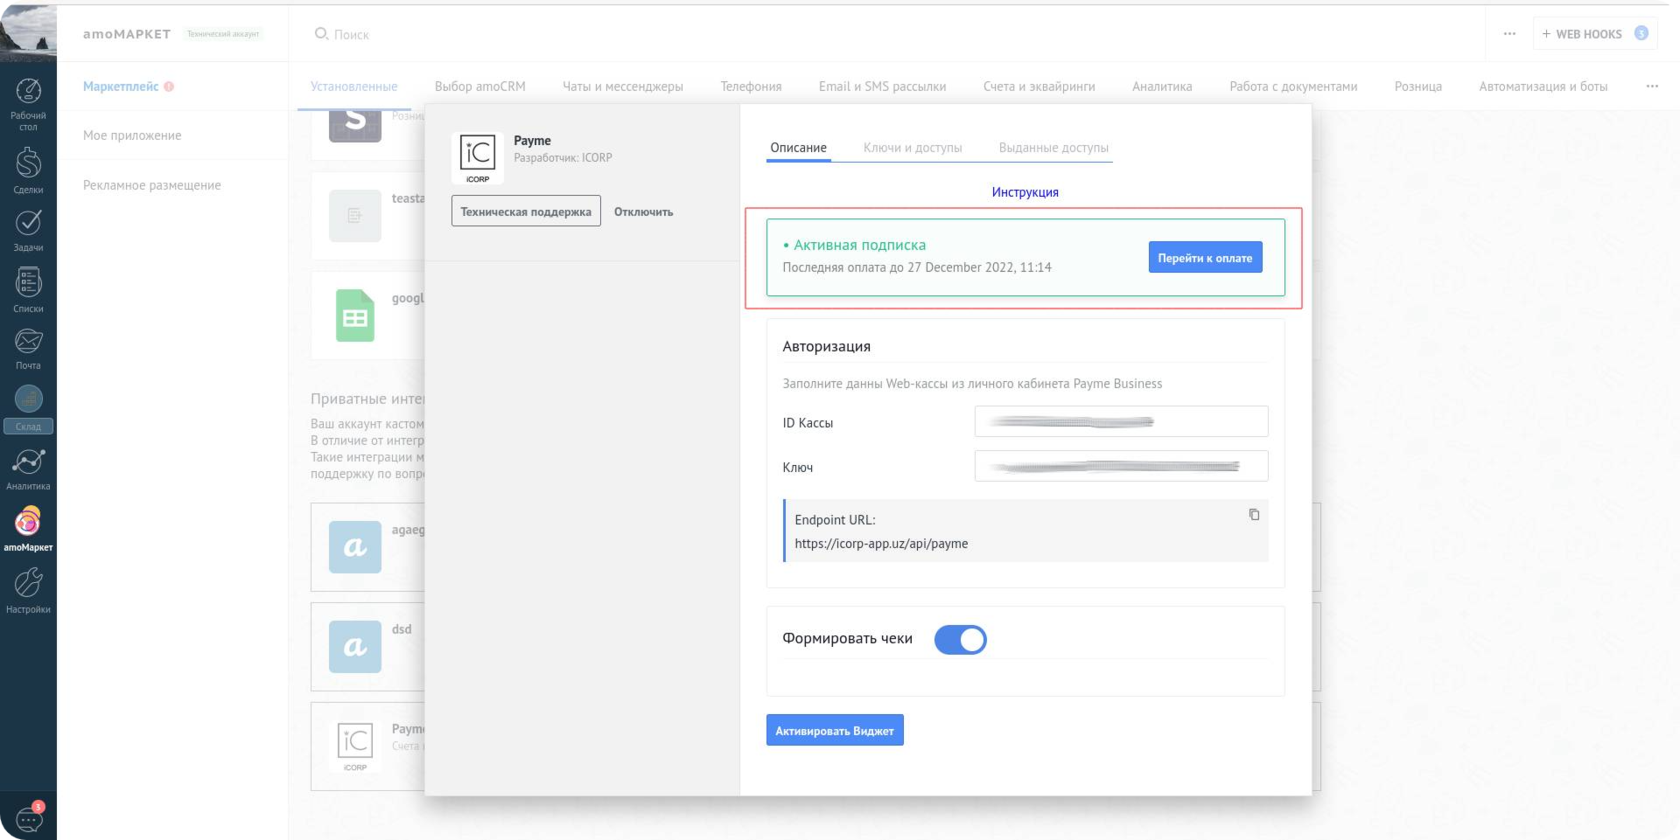Open the Настройки settings icon
Image resolution: width=1680 pixels, height=840 pixels.
(28, 583)
